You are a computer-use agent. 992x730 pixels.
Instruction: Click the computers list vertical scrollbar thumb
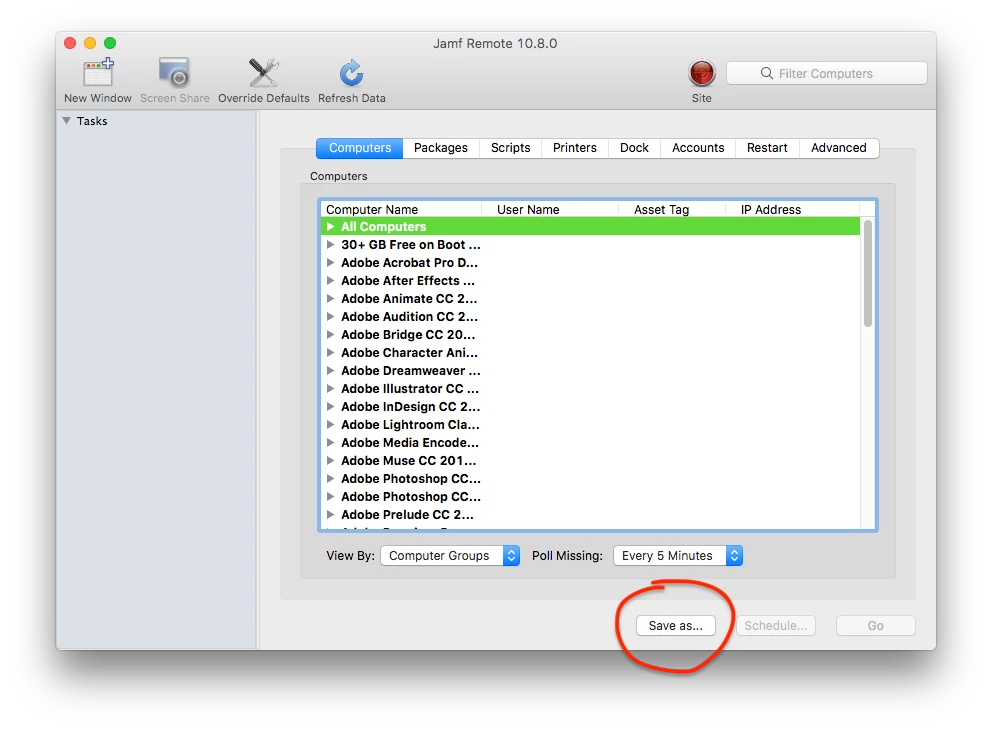pos(867,273)
